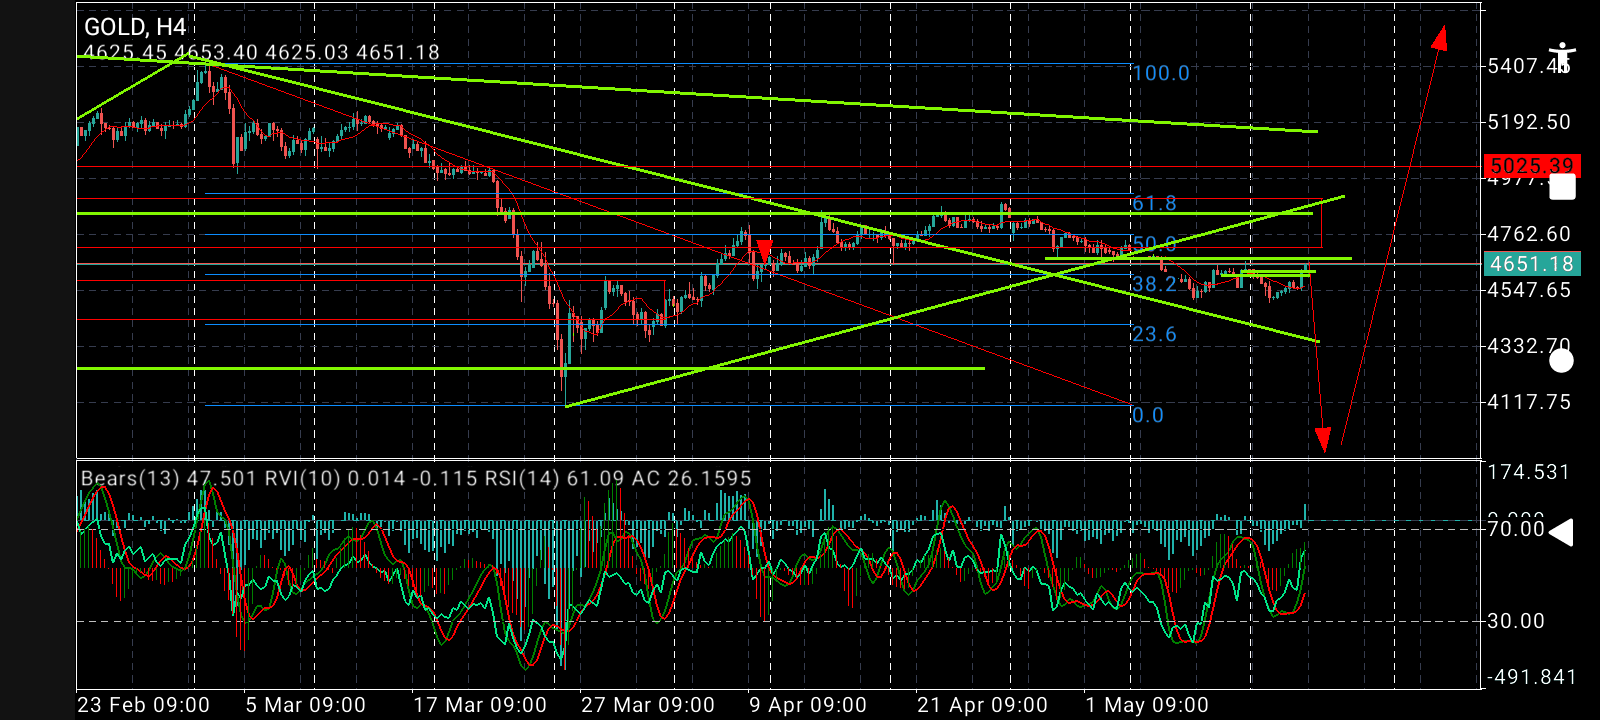Image resolution: width=1600 pixels, height=720 pixels.
Task: Click the OHLC values 4625.45 4653.40 4625.03 4651.18
Action: coord(261,52)
